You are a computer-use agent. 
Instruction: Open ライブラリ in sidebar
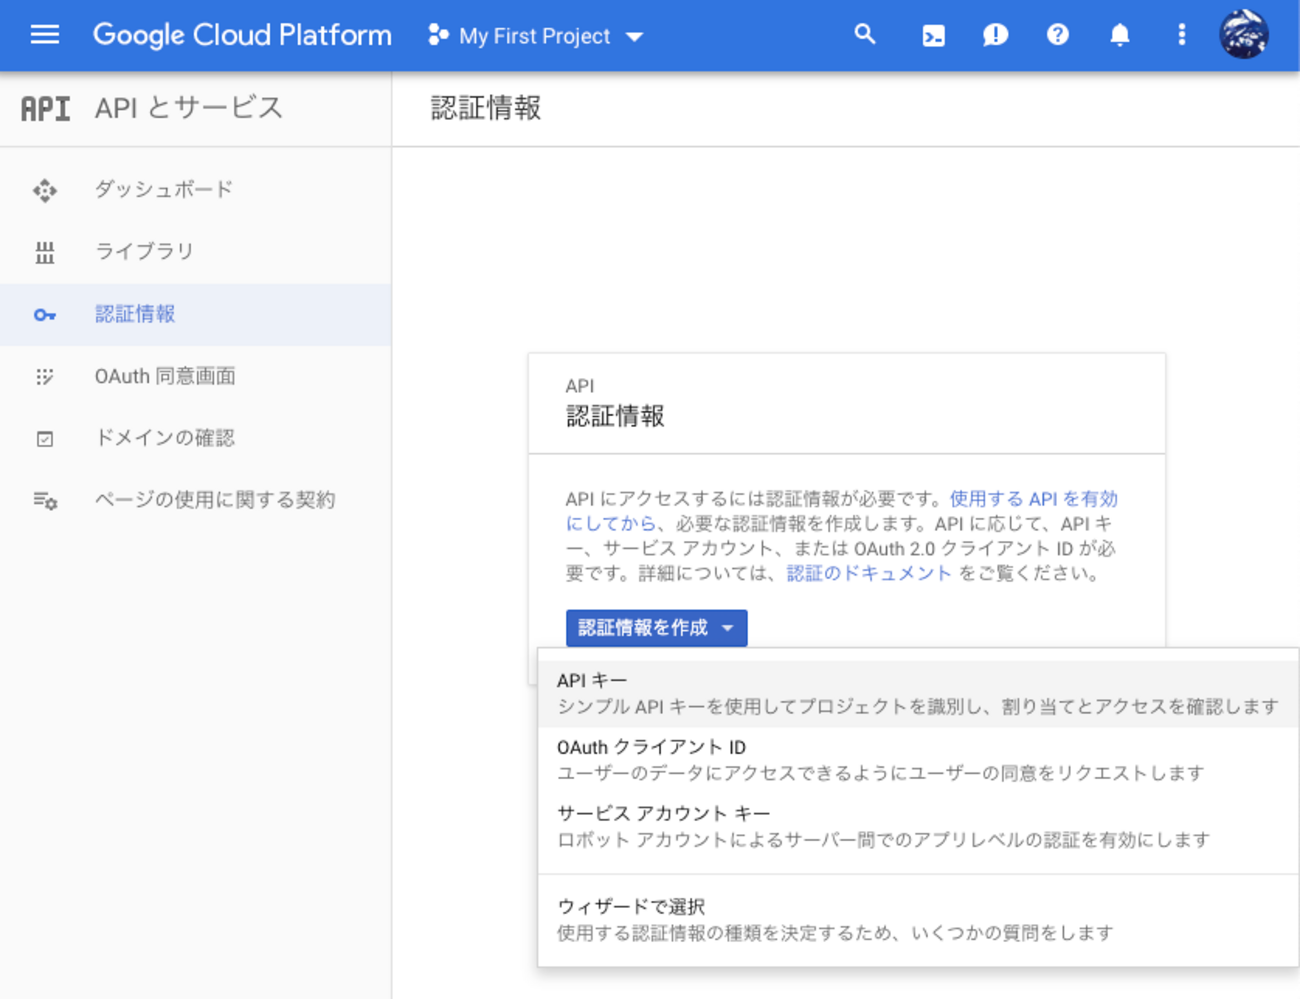(196, 251)
